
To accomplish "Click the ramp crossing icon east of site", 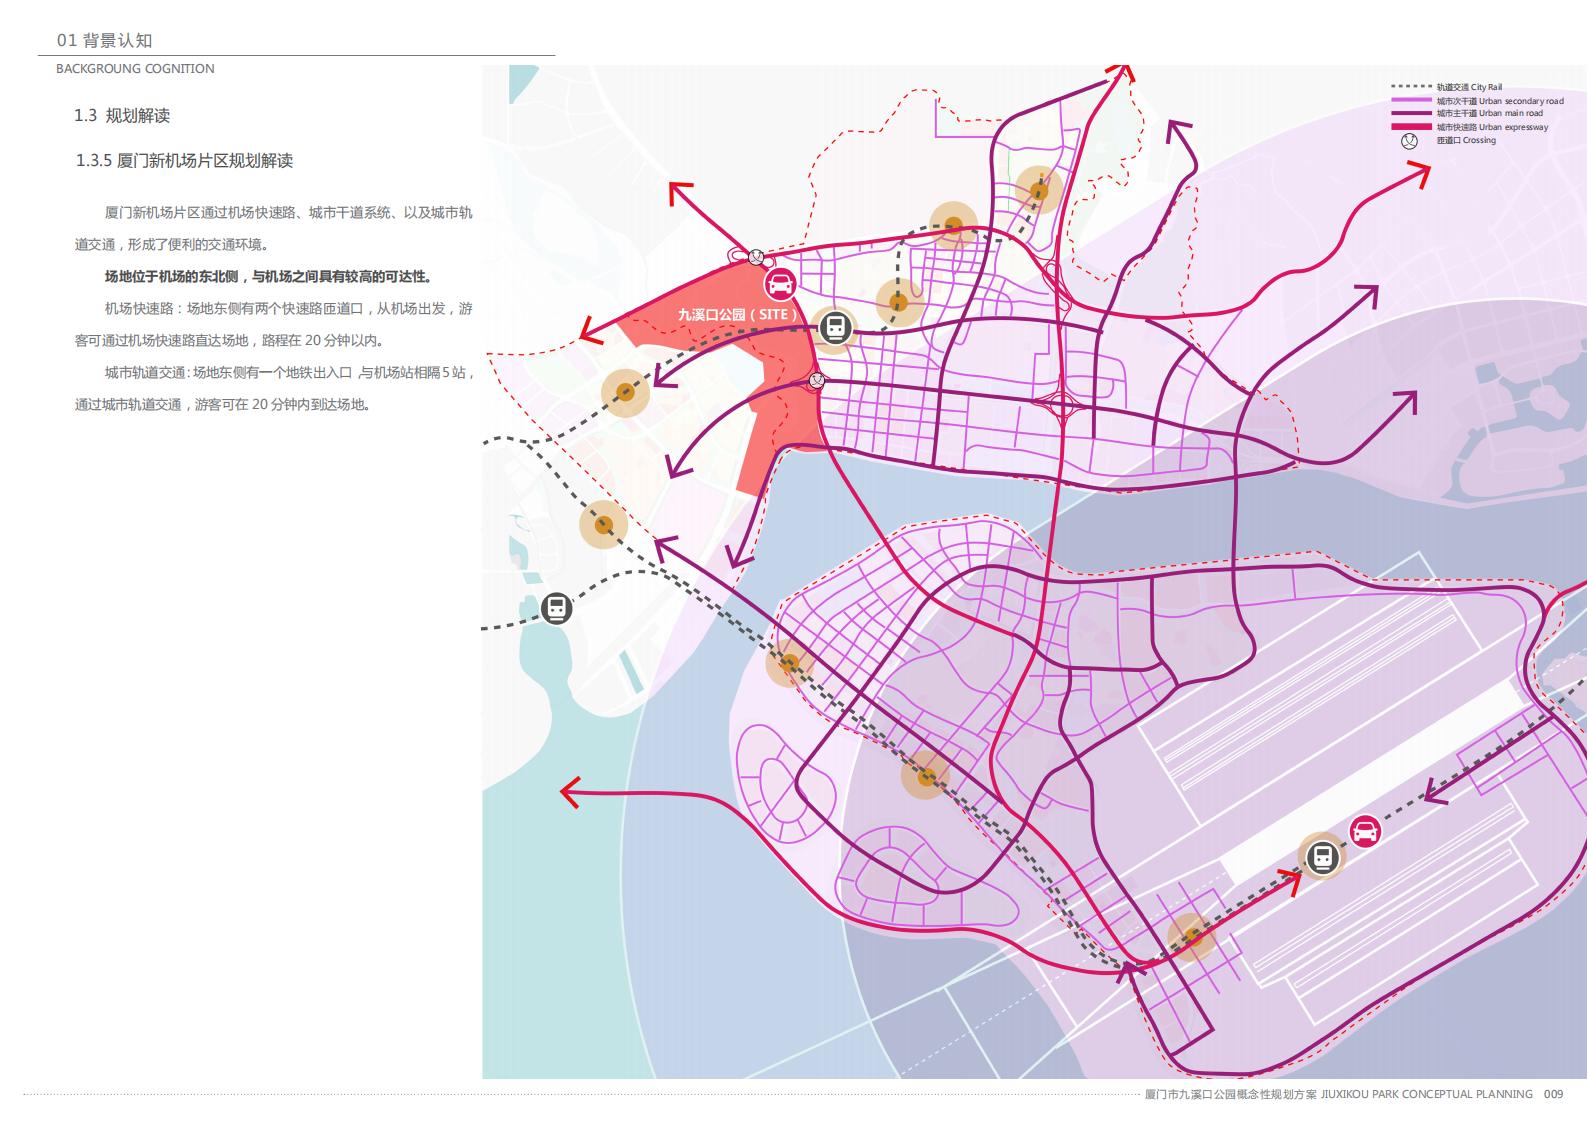I will (817, 380).
